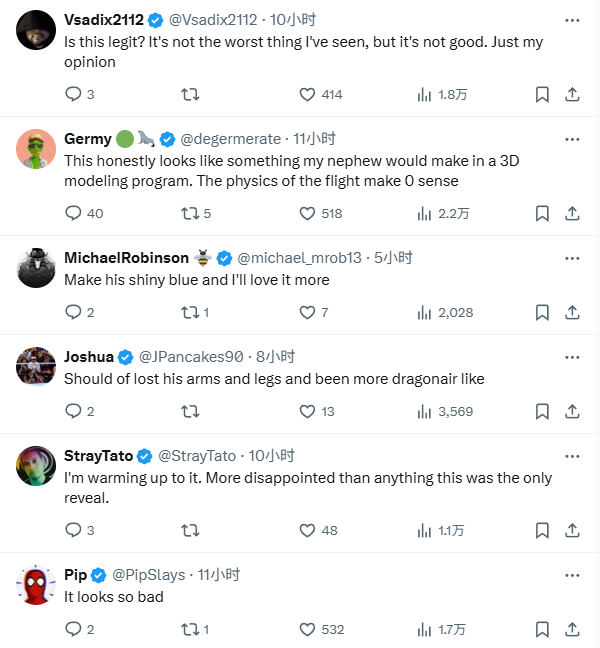
Task: Open the @JPancakes90 profile handle
Action: [191, 356]
